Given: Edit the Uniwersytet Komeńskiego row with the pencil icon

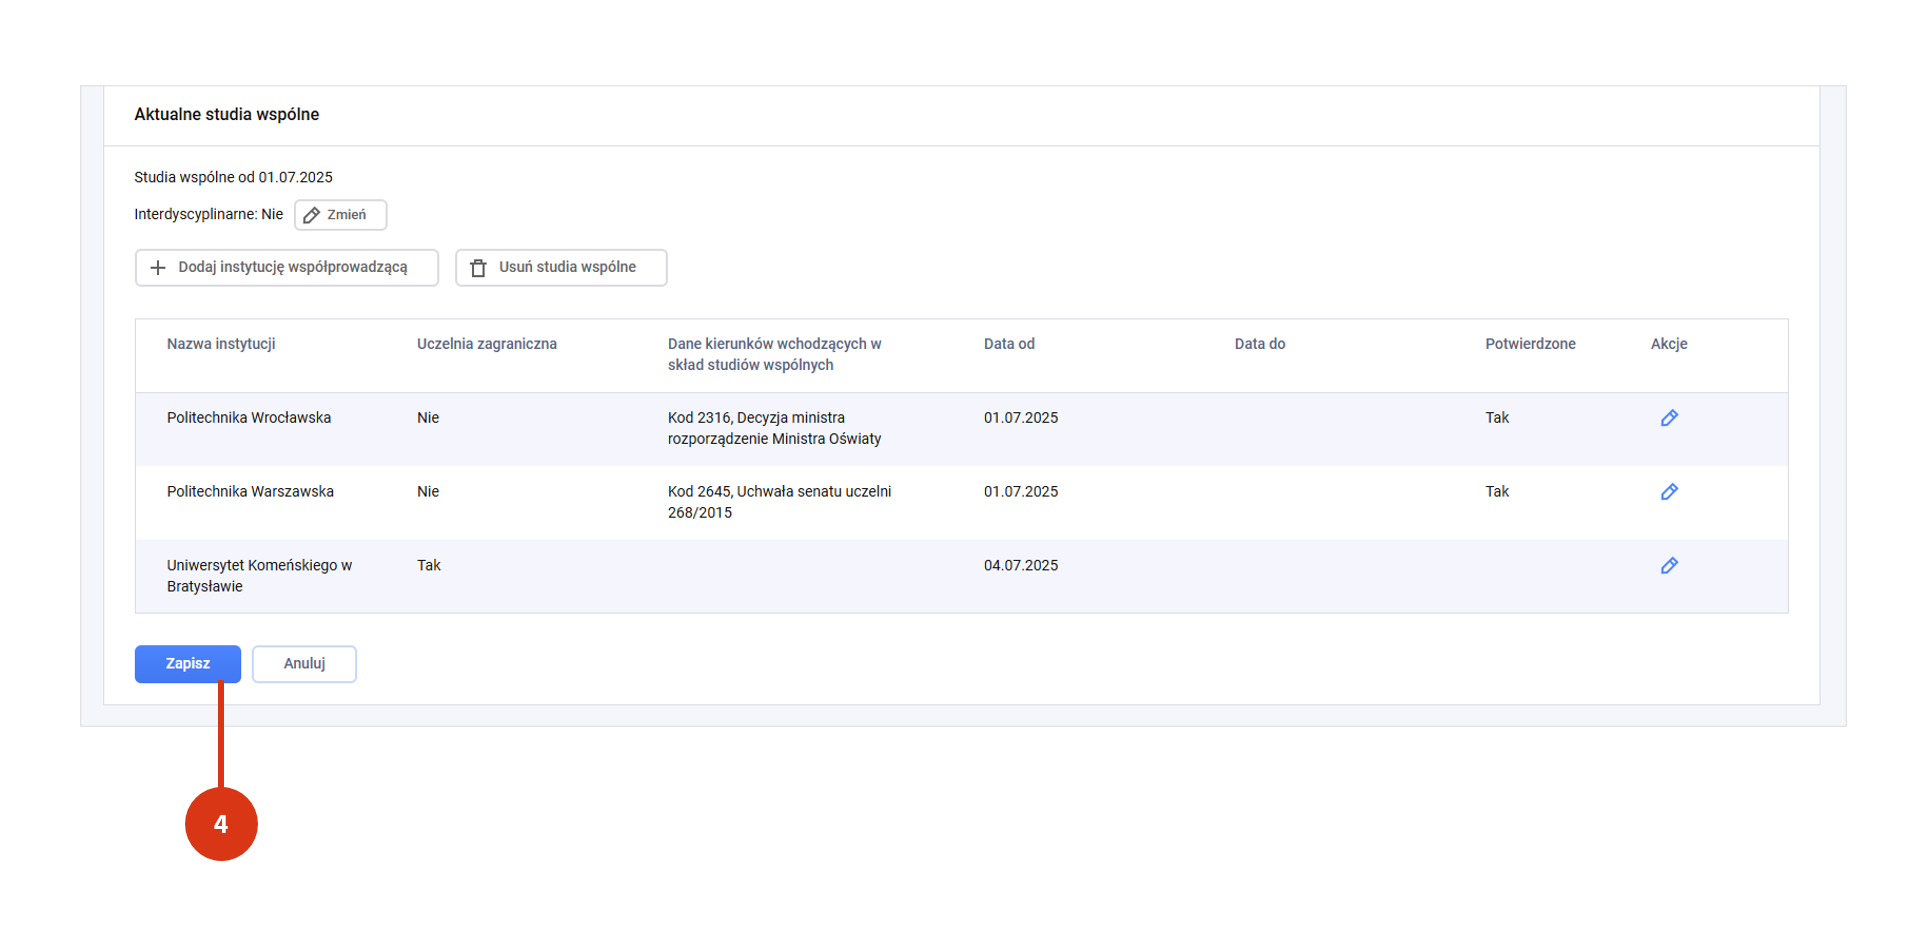Looking at the screenshot, I should click(x=1669, y=566).
